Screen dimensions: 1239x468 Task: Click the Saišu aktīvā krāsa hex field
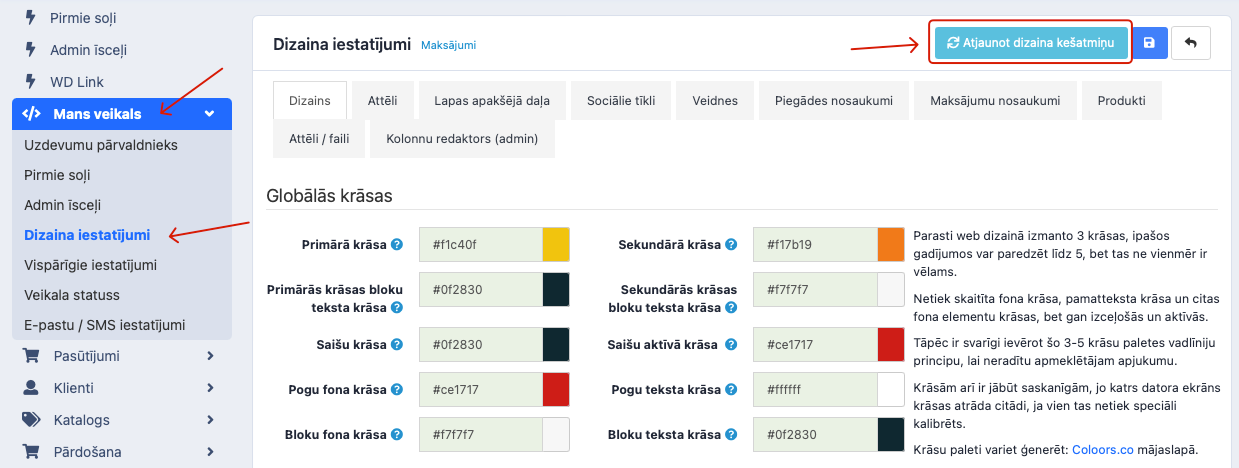[x=814, y=345]
